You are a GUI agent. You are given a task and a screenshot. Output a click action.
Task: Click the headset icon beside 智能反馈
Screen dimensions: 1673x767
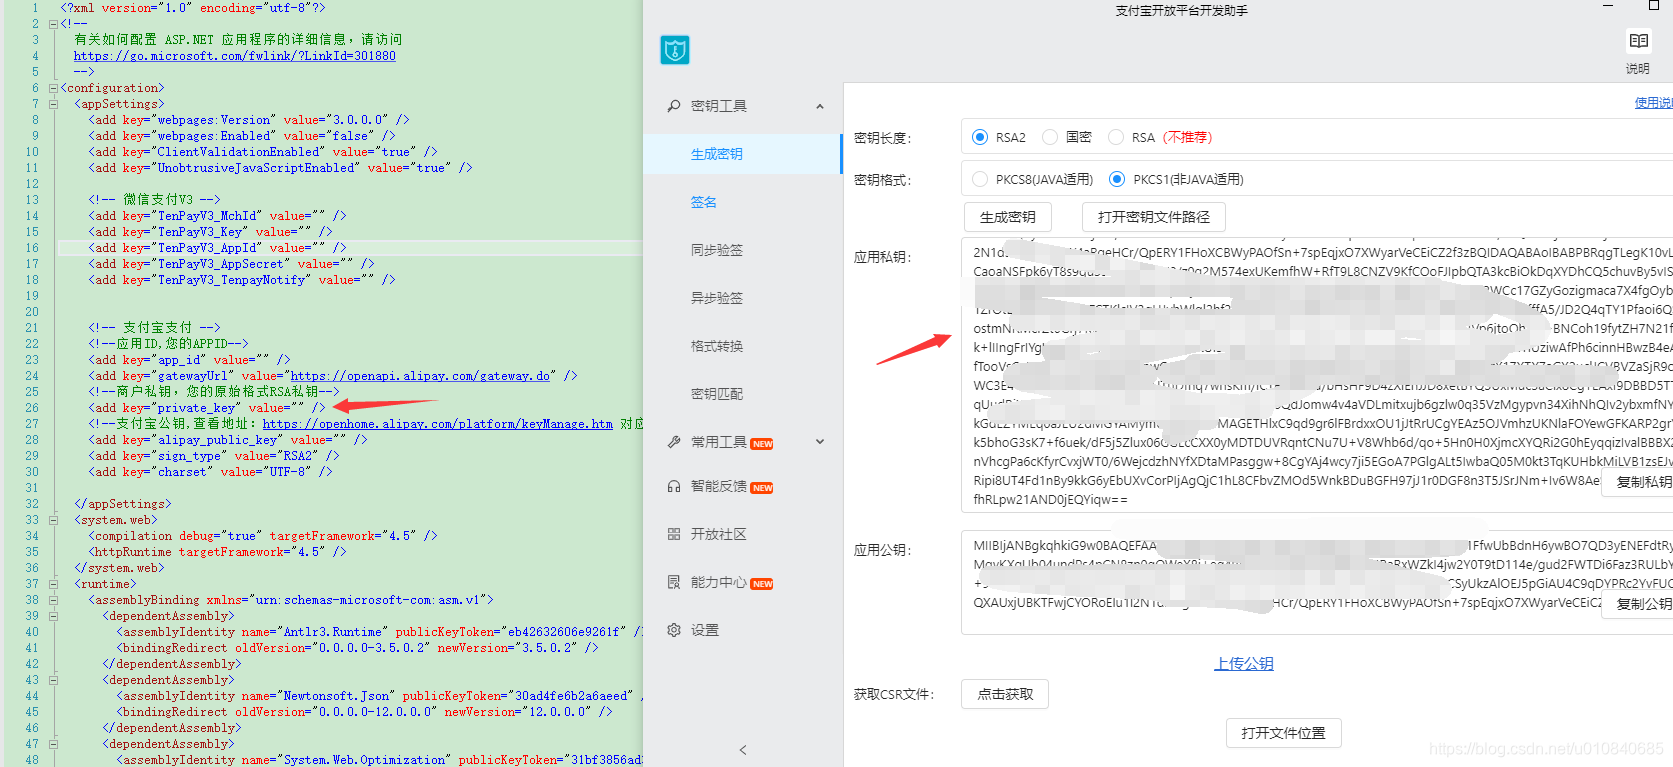[x=674, y=486]
